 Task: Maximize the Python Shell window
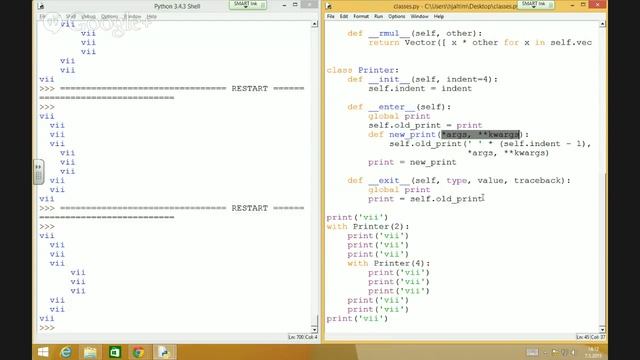click(x=296, y=5)
